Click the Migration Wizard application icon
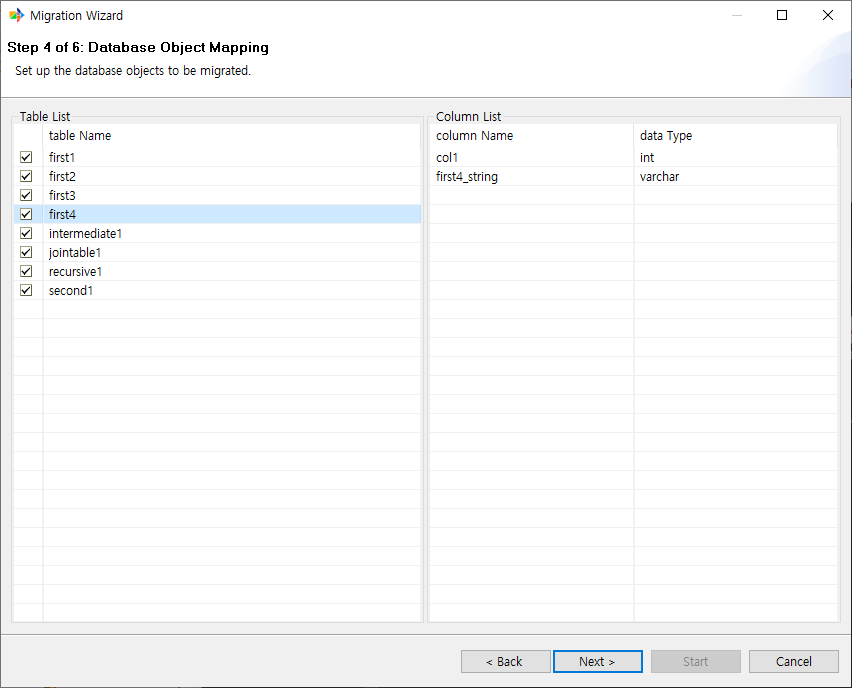The height and width of the screenshot is (688, 852). [15, 15]
